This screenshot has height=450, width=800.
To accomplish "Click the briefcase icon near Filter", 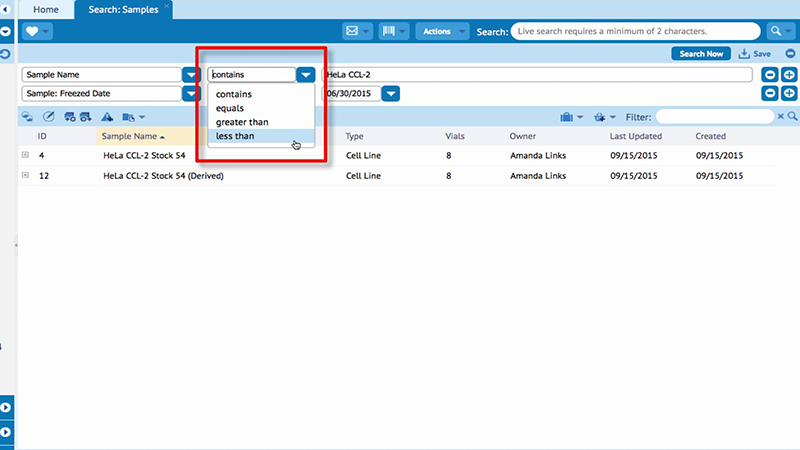I will click(566, 117).
